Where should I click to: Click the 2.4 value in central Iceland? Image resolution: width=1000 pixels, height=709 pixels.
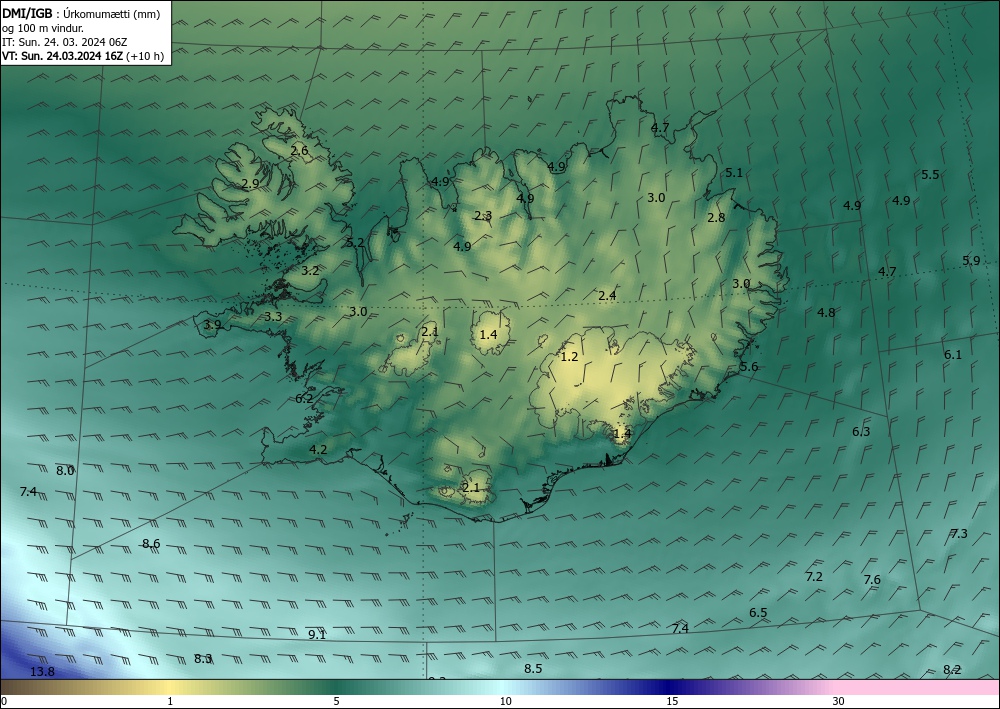tap(607, 296)
